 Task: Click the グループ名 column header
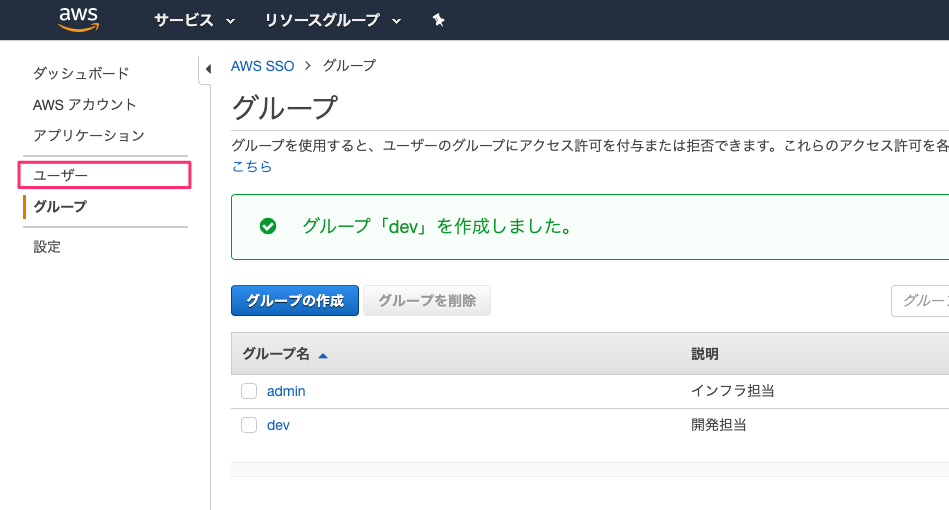(x=276, y=354)
